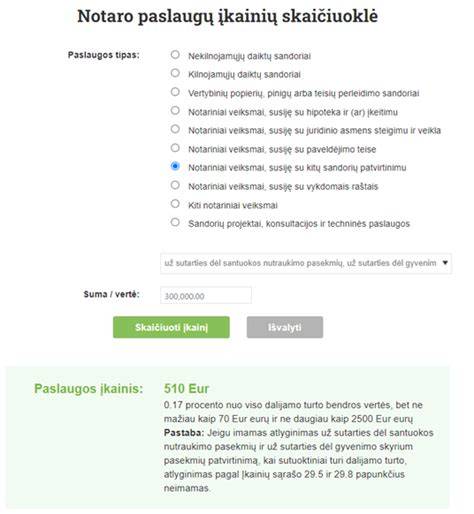Open the santuokos nutraukimo pasekmių combo box
Image resolution: width=474 pixels, height=514 pixels.
click(x=306, y=263)
